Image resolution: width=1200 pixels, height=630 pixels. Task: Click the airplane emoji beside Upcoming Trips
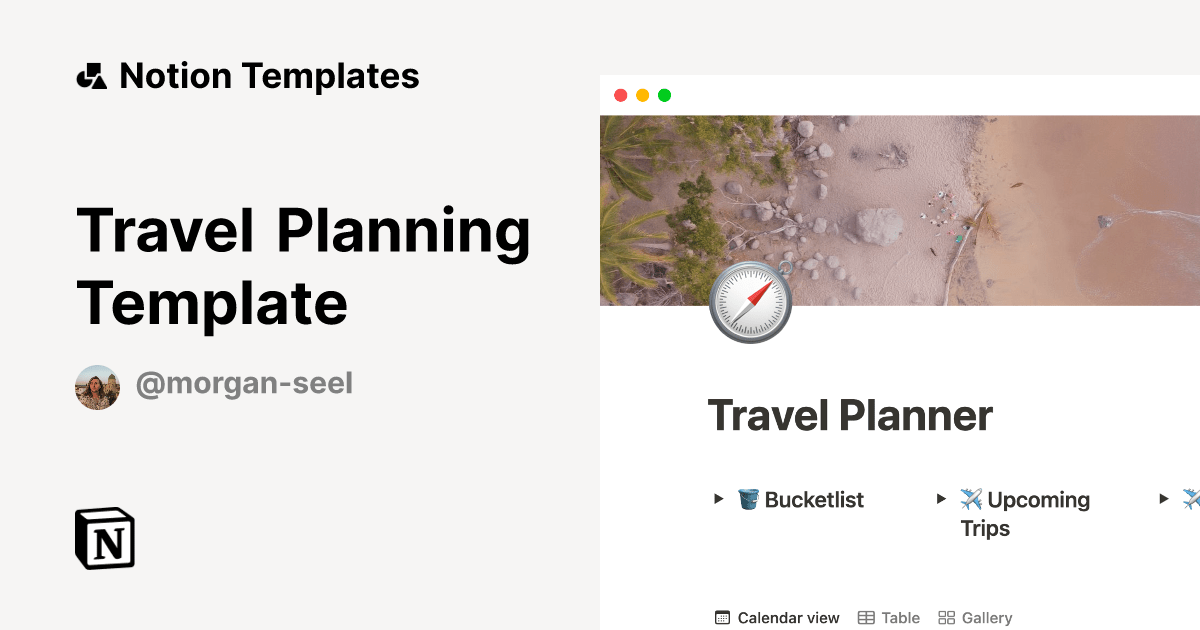click(971, 499)
